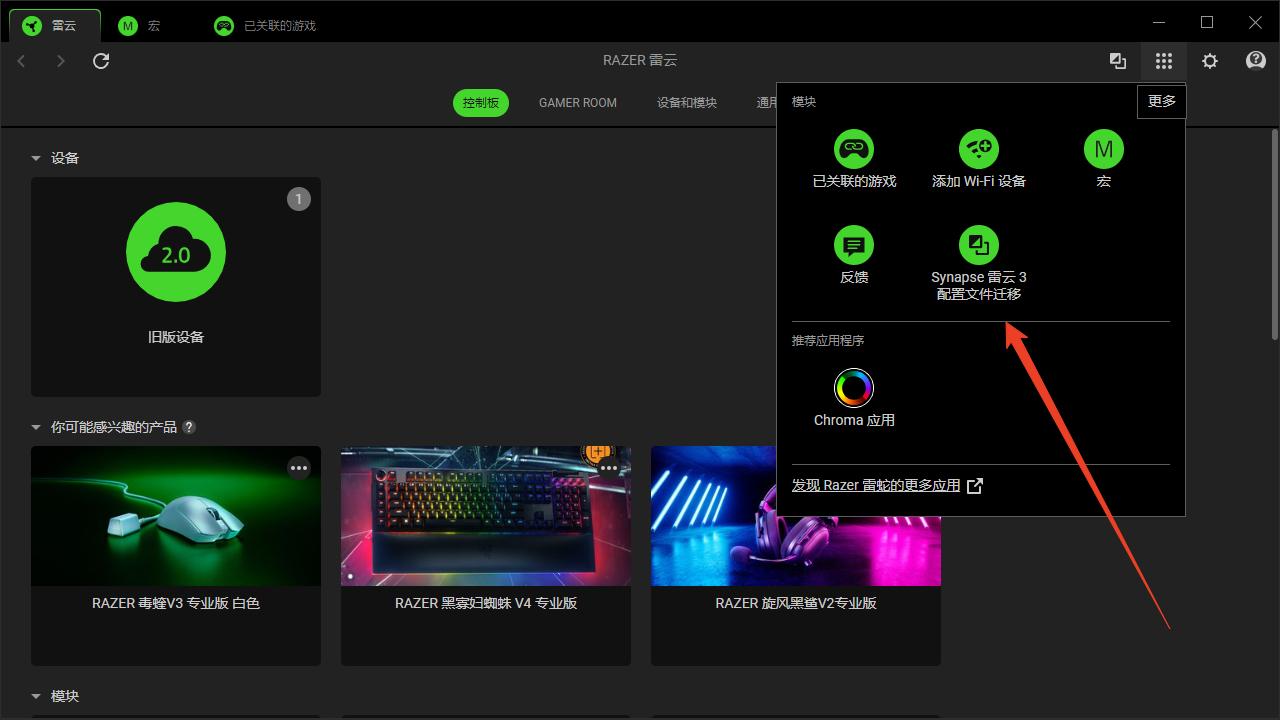Screen dimensions: 1280x720
Task: Open options menu on 毒蝰V3 product card
Action: 299,468
